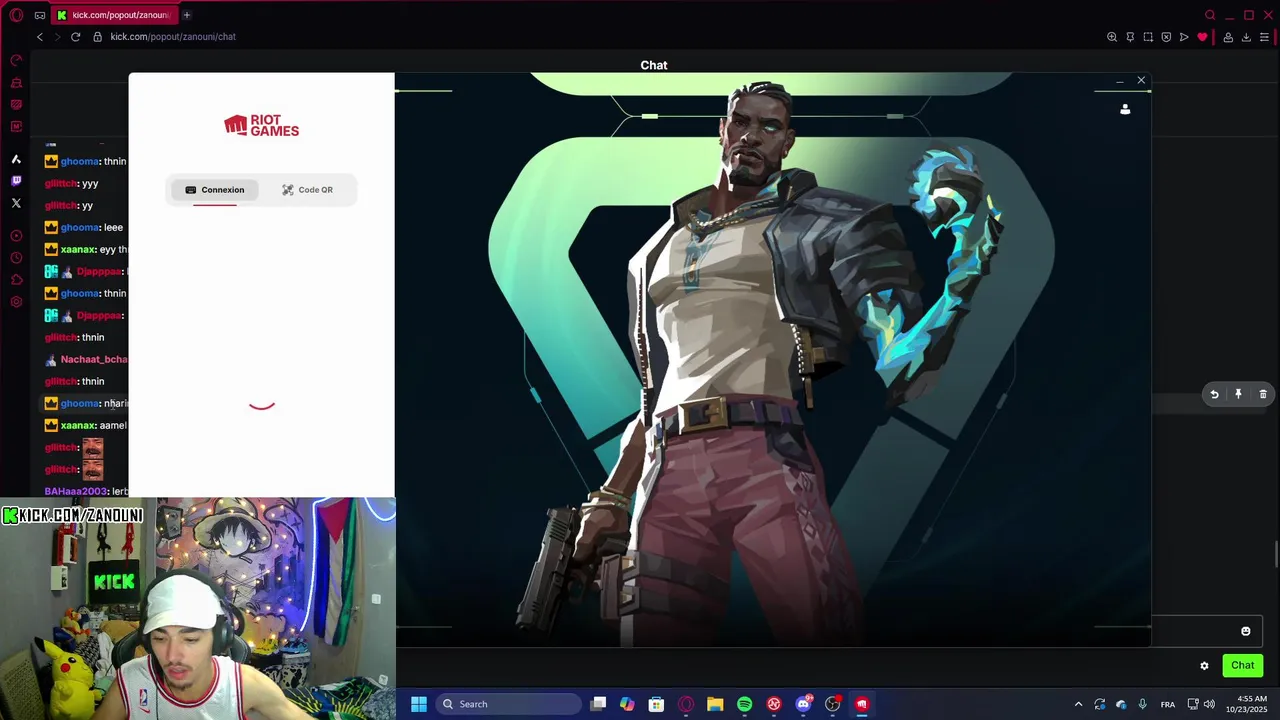View site security lock info
Viewport: 1280px width, 720px height.
click(x=97, y=37)
